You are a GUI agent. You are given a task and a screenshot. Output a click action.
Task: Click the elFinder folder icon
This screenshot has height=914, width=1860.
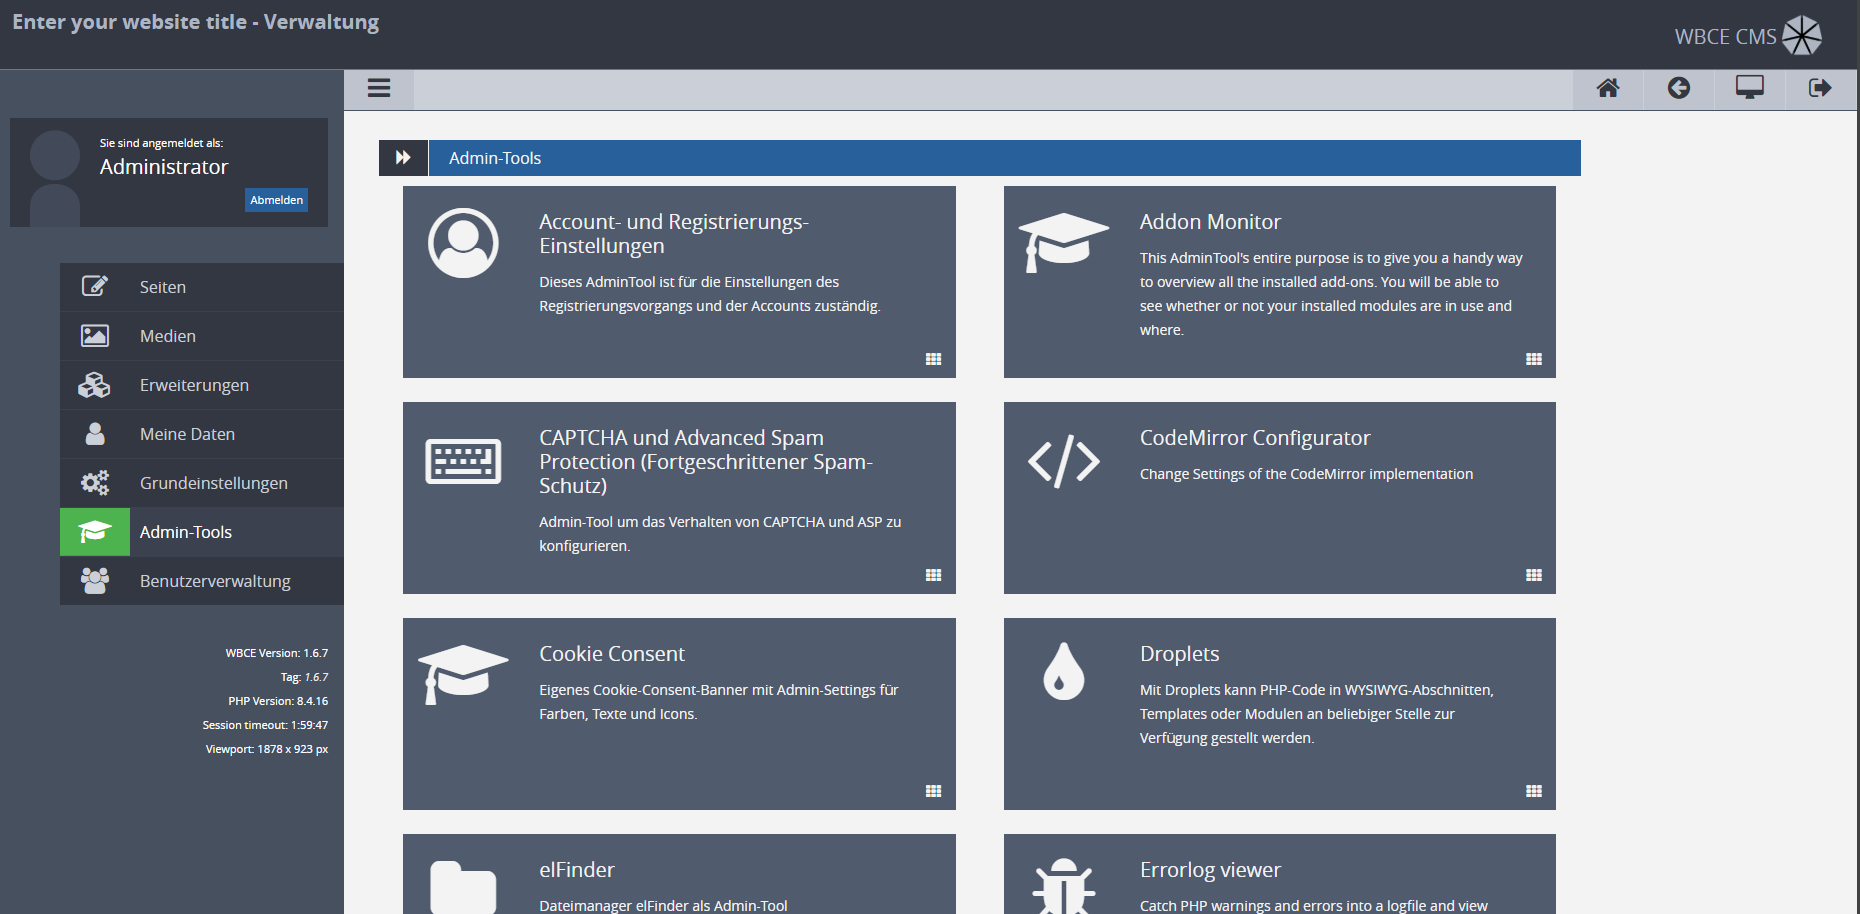(x=463, y=887)
